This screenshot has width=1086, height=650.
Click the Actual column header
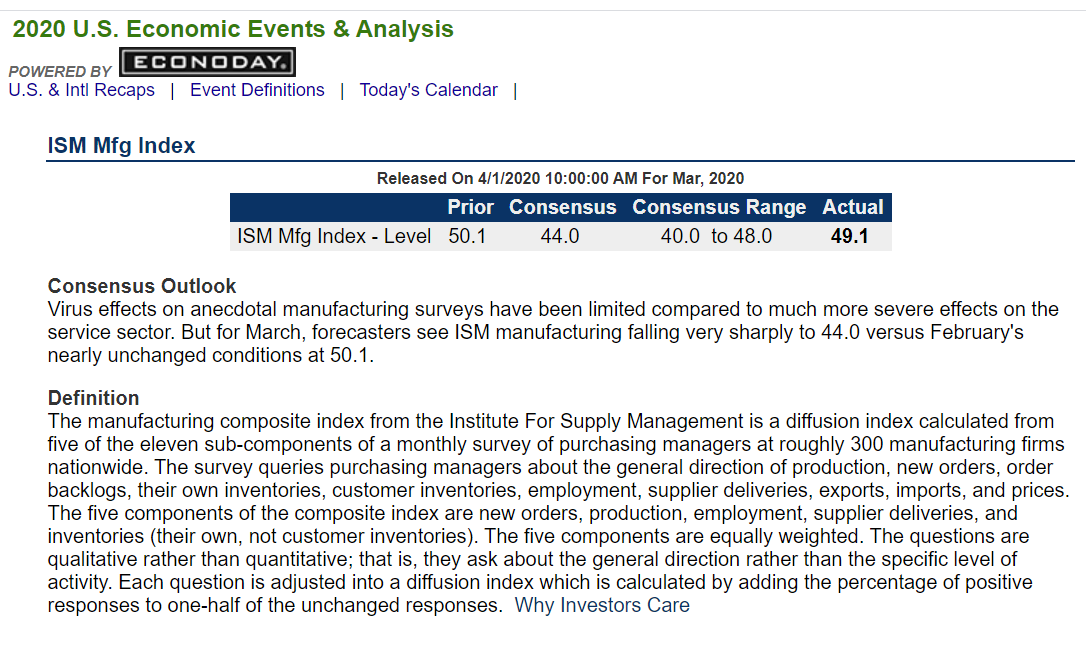853,207
